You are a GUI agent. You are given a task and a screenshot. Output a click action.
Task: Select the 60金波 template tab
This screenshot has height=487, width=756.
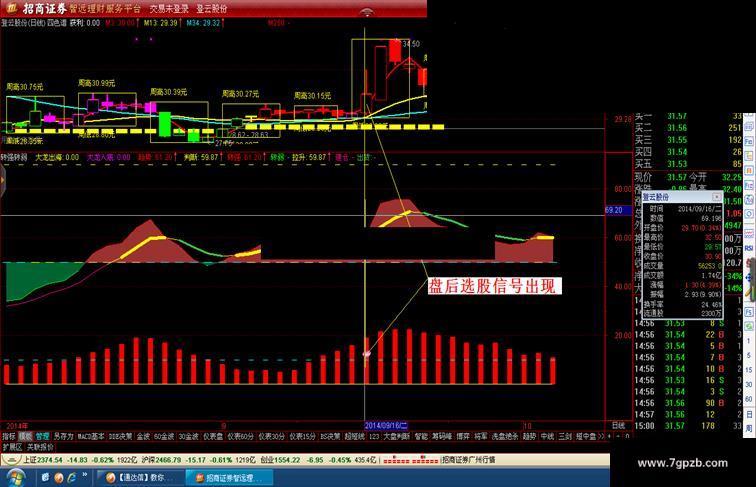[x=164, y=436]
